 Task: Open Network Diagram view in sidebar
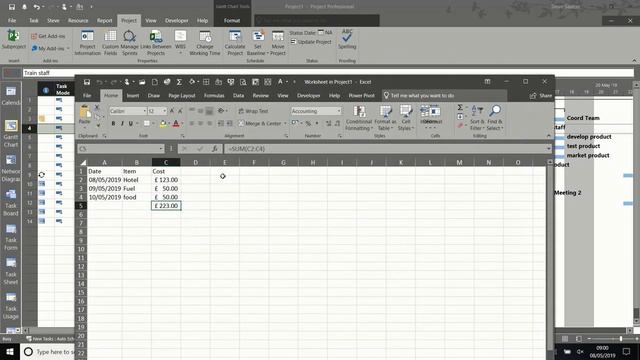pyautogui.click(x=11, y=168)
